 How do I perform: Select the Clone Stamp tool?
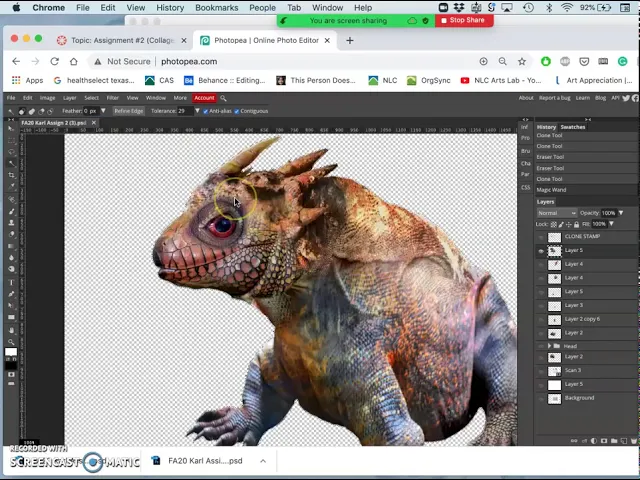(x=11, y=222)
